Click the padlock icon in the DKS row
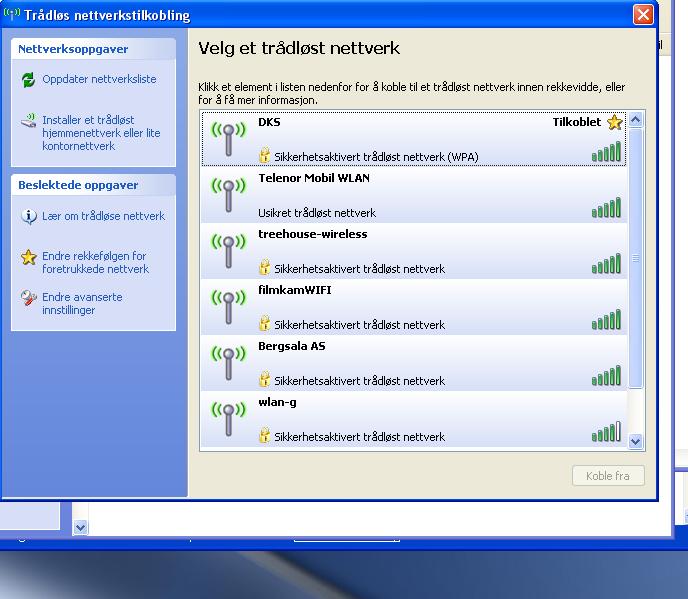This screenshot has height=599, width=688. 265,155
